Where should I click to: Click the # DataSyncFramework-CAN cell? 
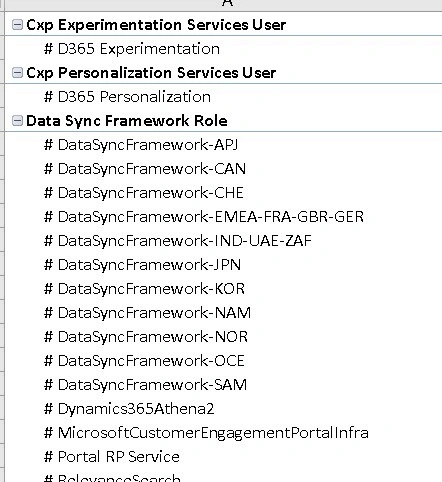tap(223, 168)
